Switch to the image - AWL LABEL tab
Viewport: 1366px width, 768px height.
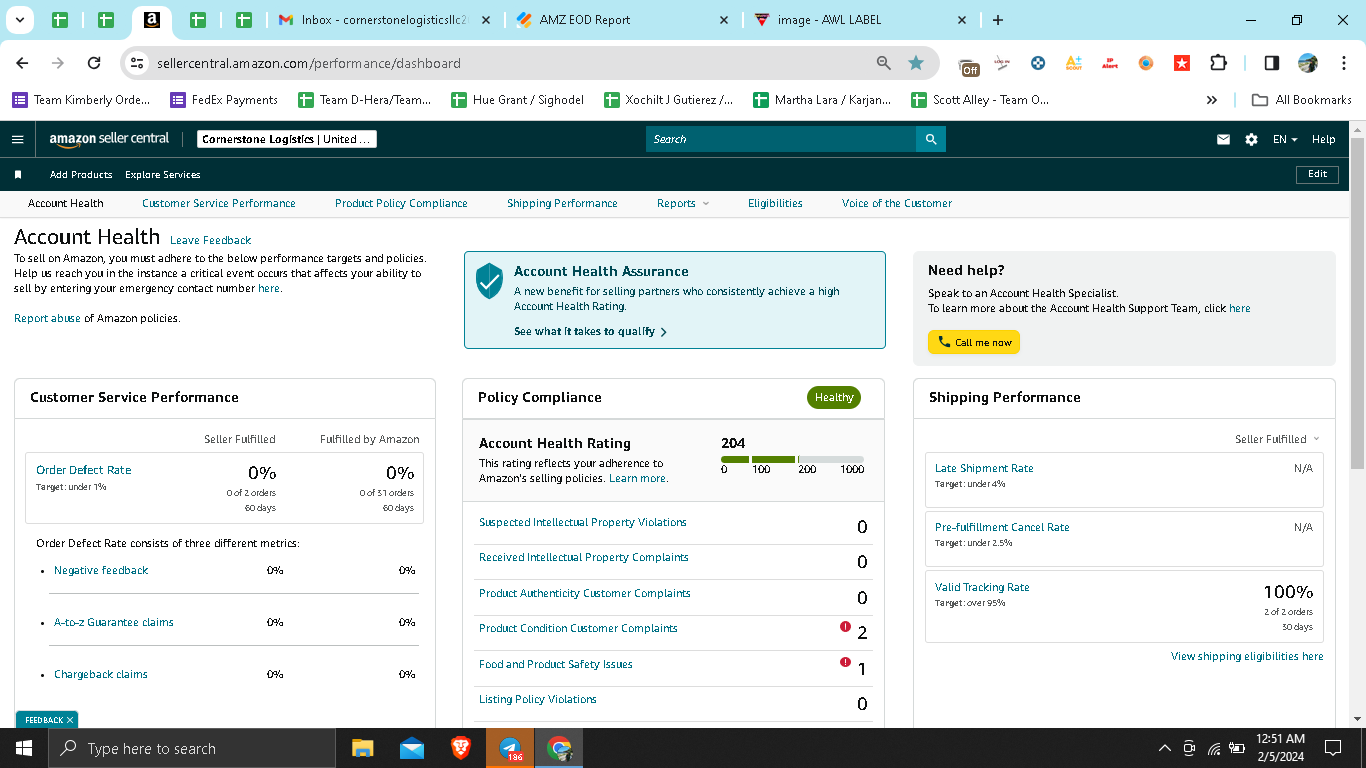pyautogui.click(x=862, y=20)
